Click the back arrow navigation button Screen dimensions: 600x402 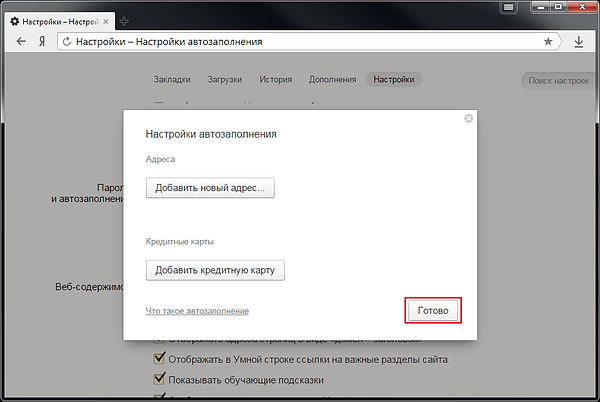[x=21, y=41]
